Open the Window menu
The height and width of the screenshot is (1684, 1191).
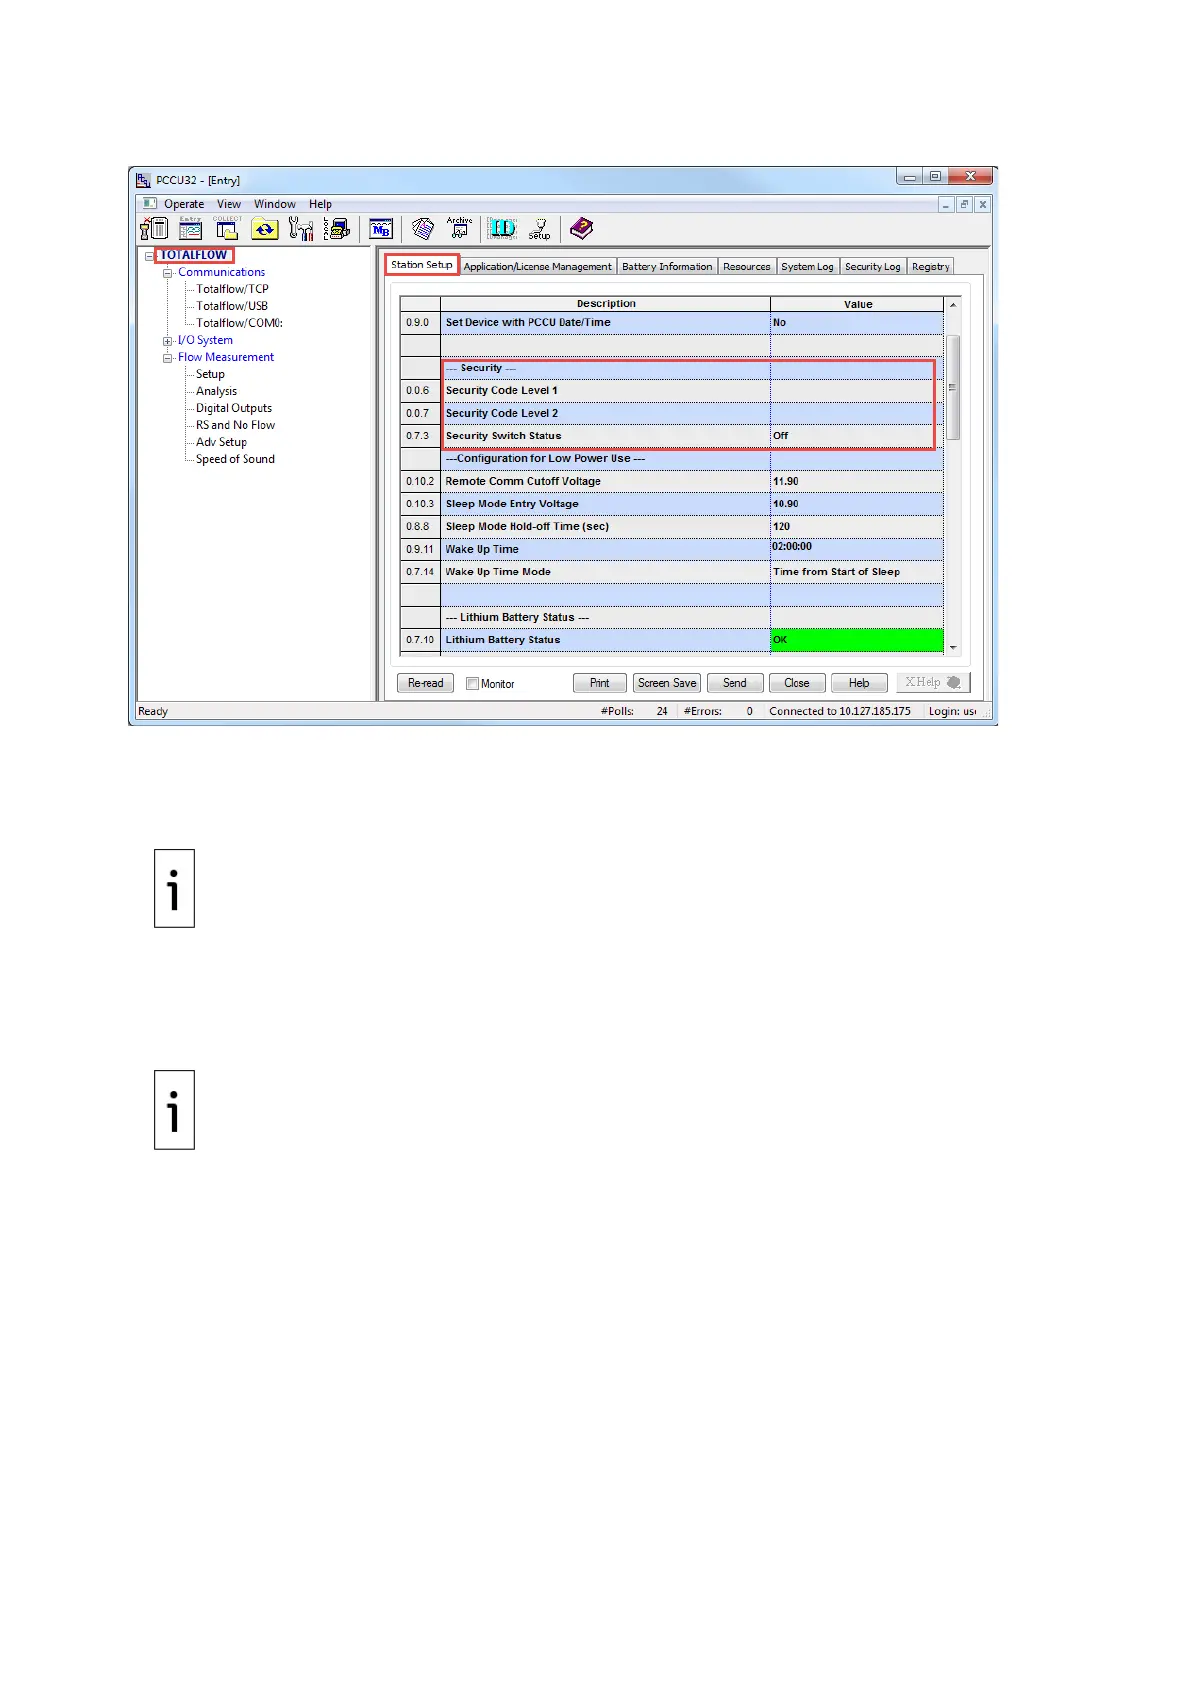click(x=275, y=204)
